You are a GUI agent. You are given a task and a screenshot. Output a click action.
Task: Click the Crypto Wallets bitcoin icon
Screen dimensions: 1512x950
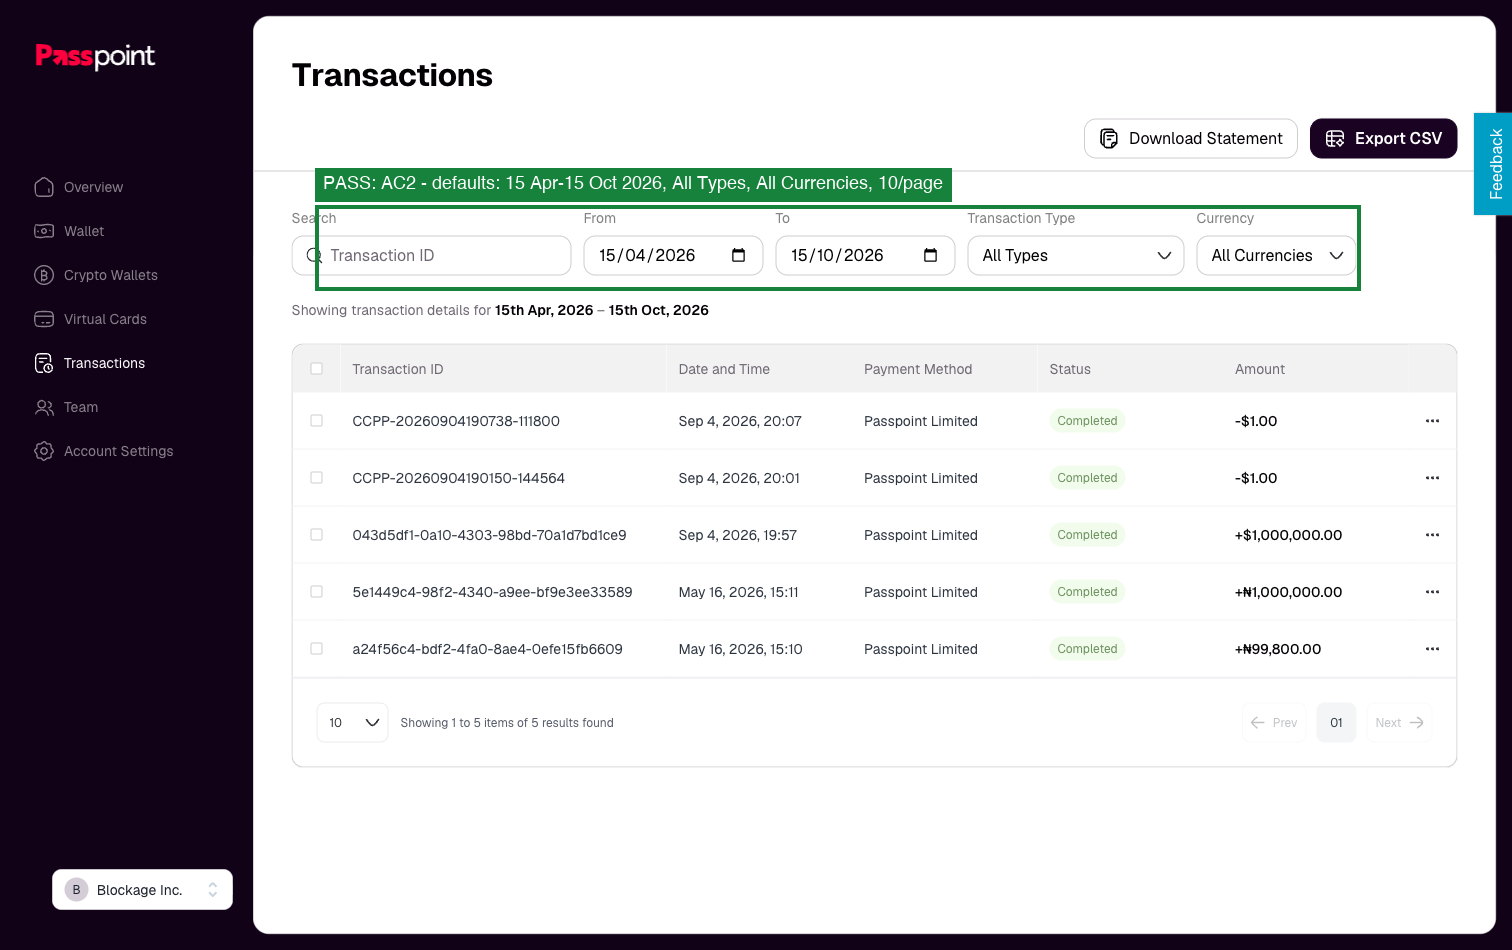tap(44, 275)
